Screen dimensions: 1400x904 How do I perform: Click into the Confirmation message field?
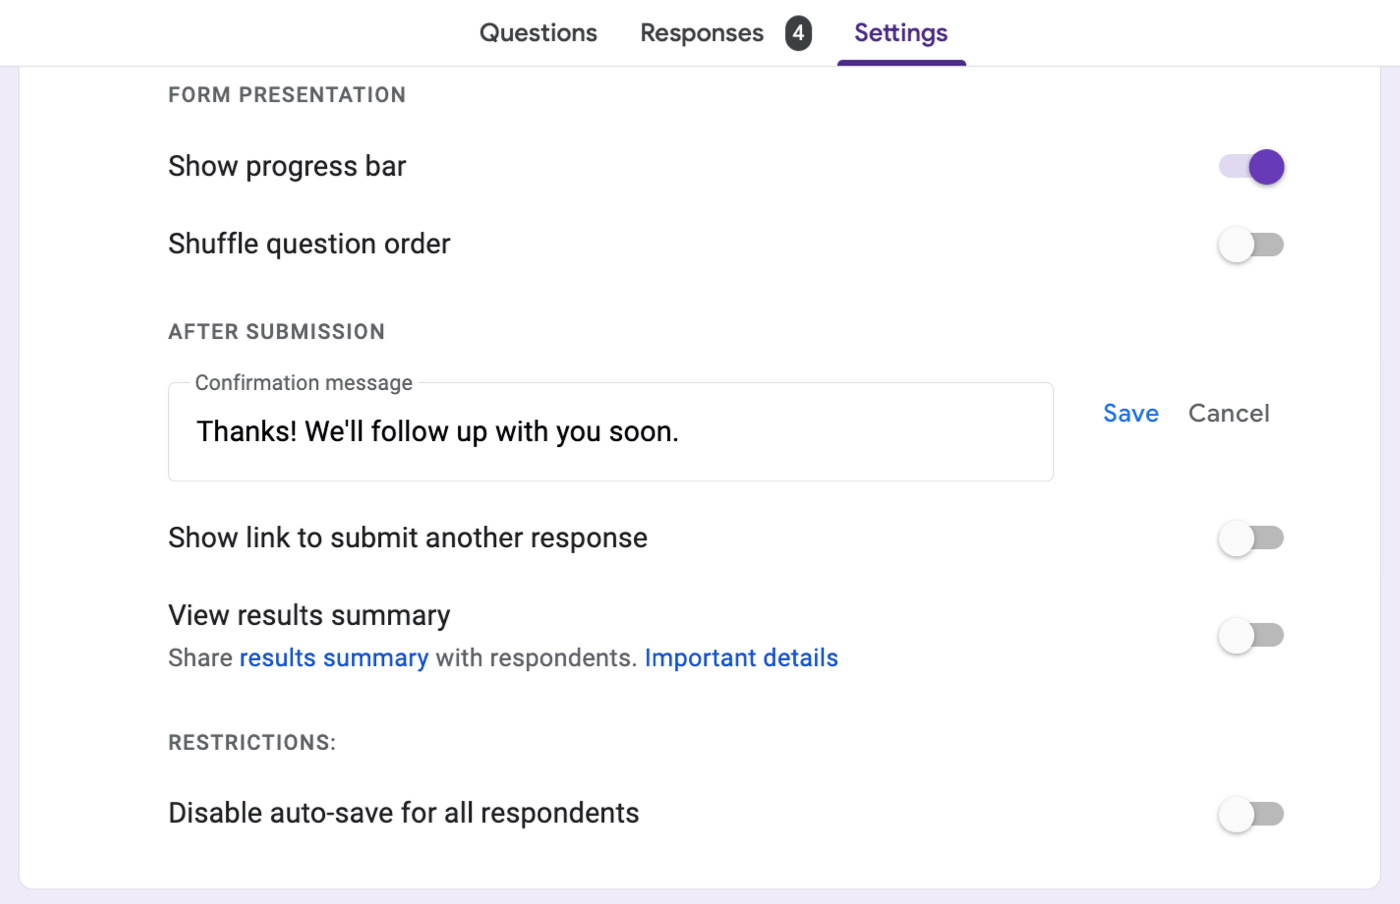click(611, 432)
